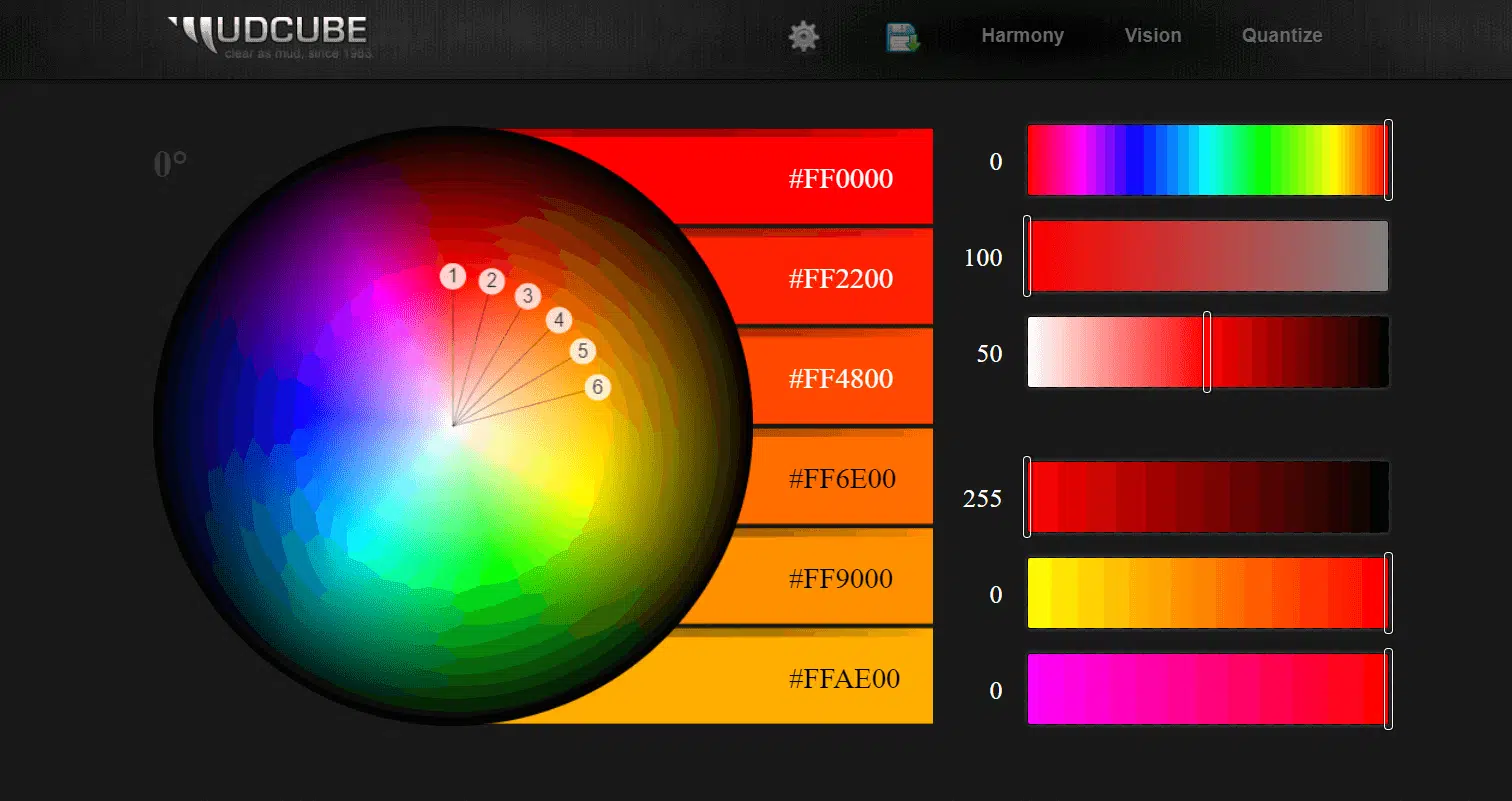
Task: Select color wheel marker 5
Action: tap(583, 351)
